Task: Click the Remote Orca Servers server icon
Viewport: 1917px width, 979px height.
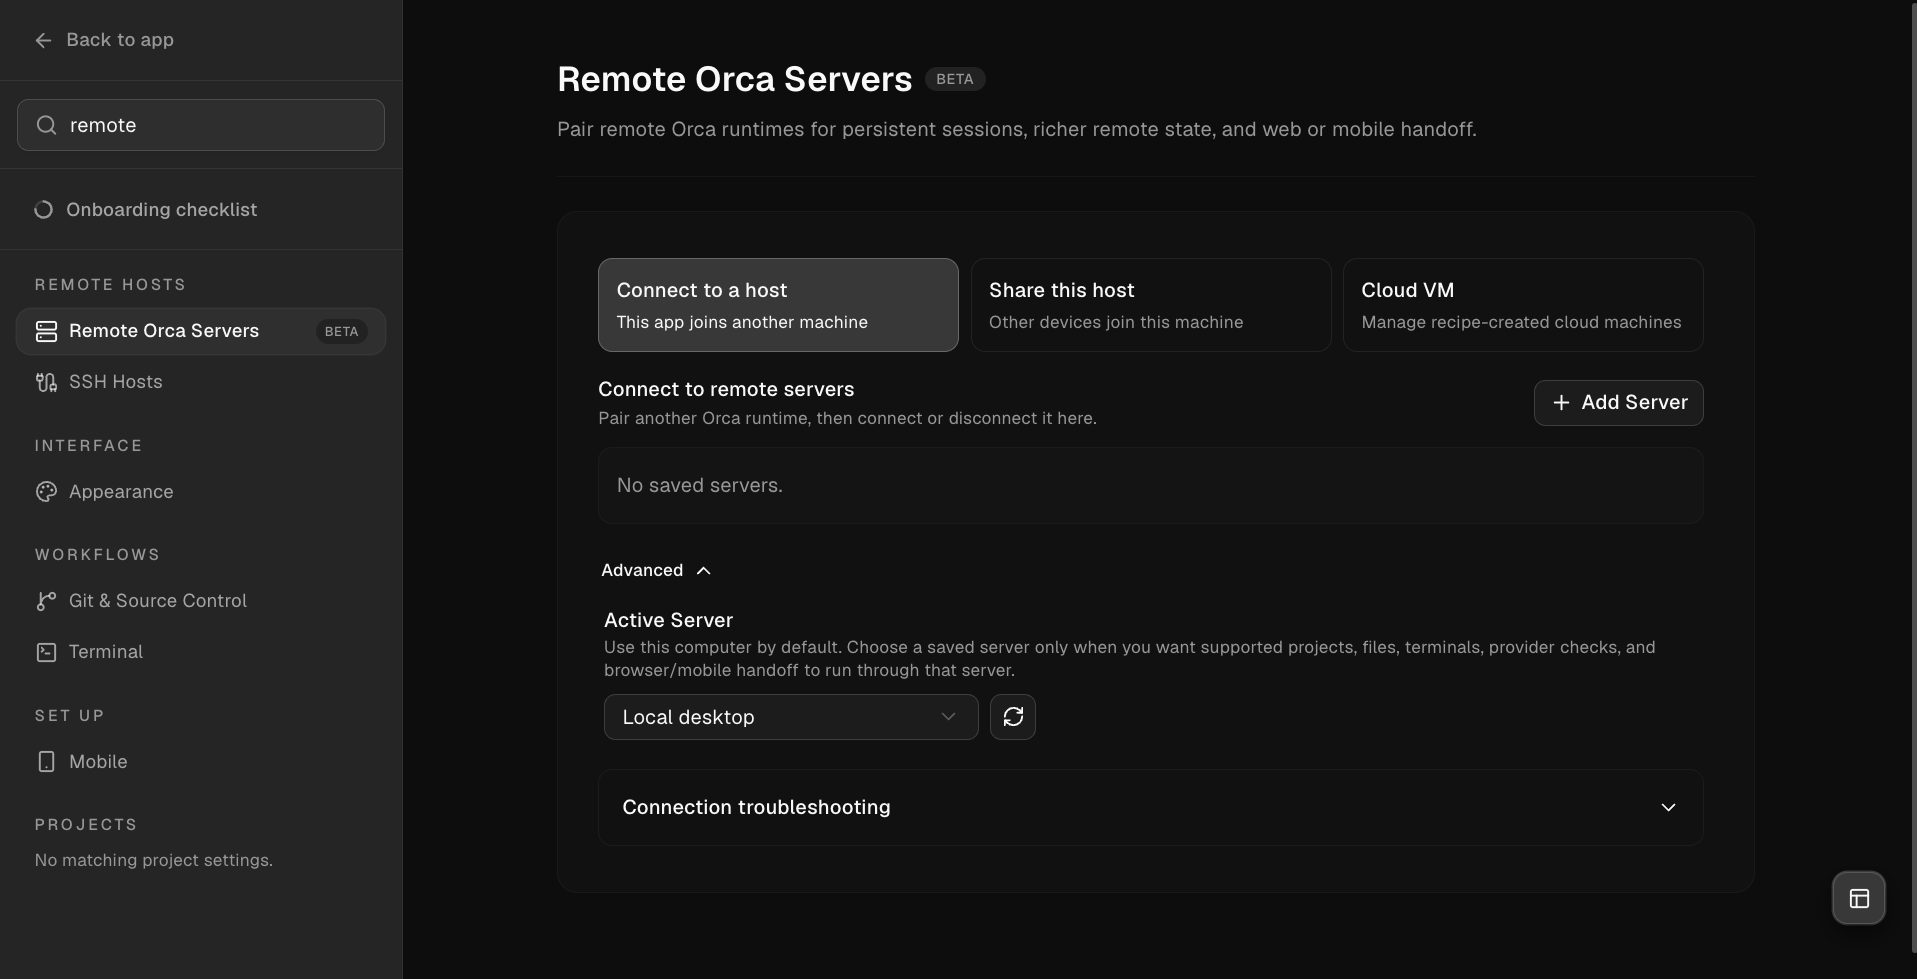Action: tap(46, 331)
